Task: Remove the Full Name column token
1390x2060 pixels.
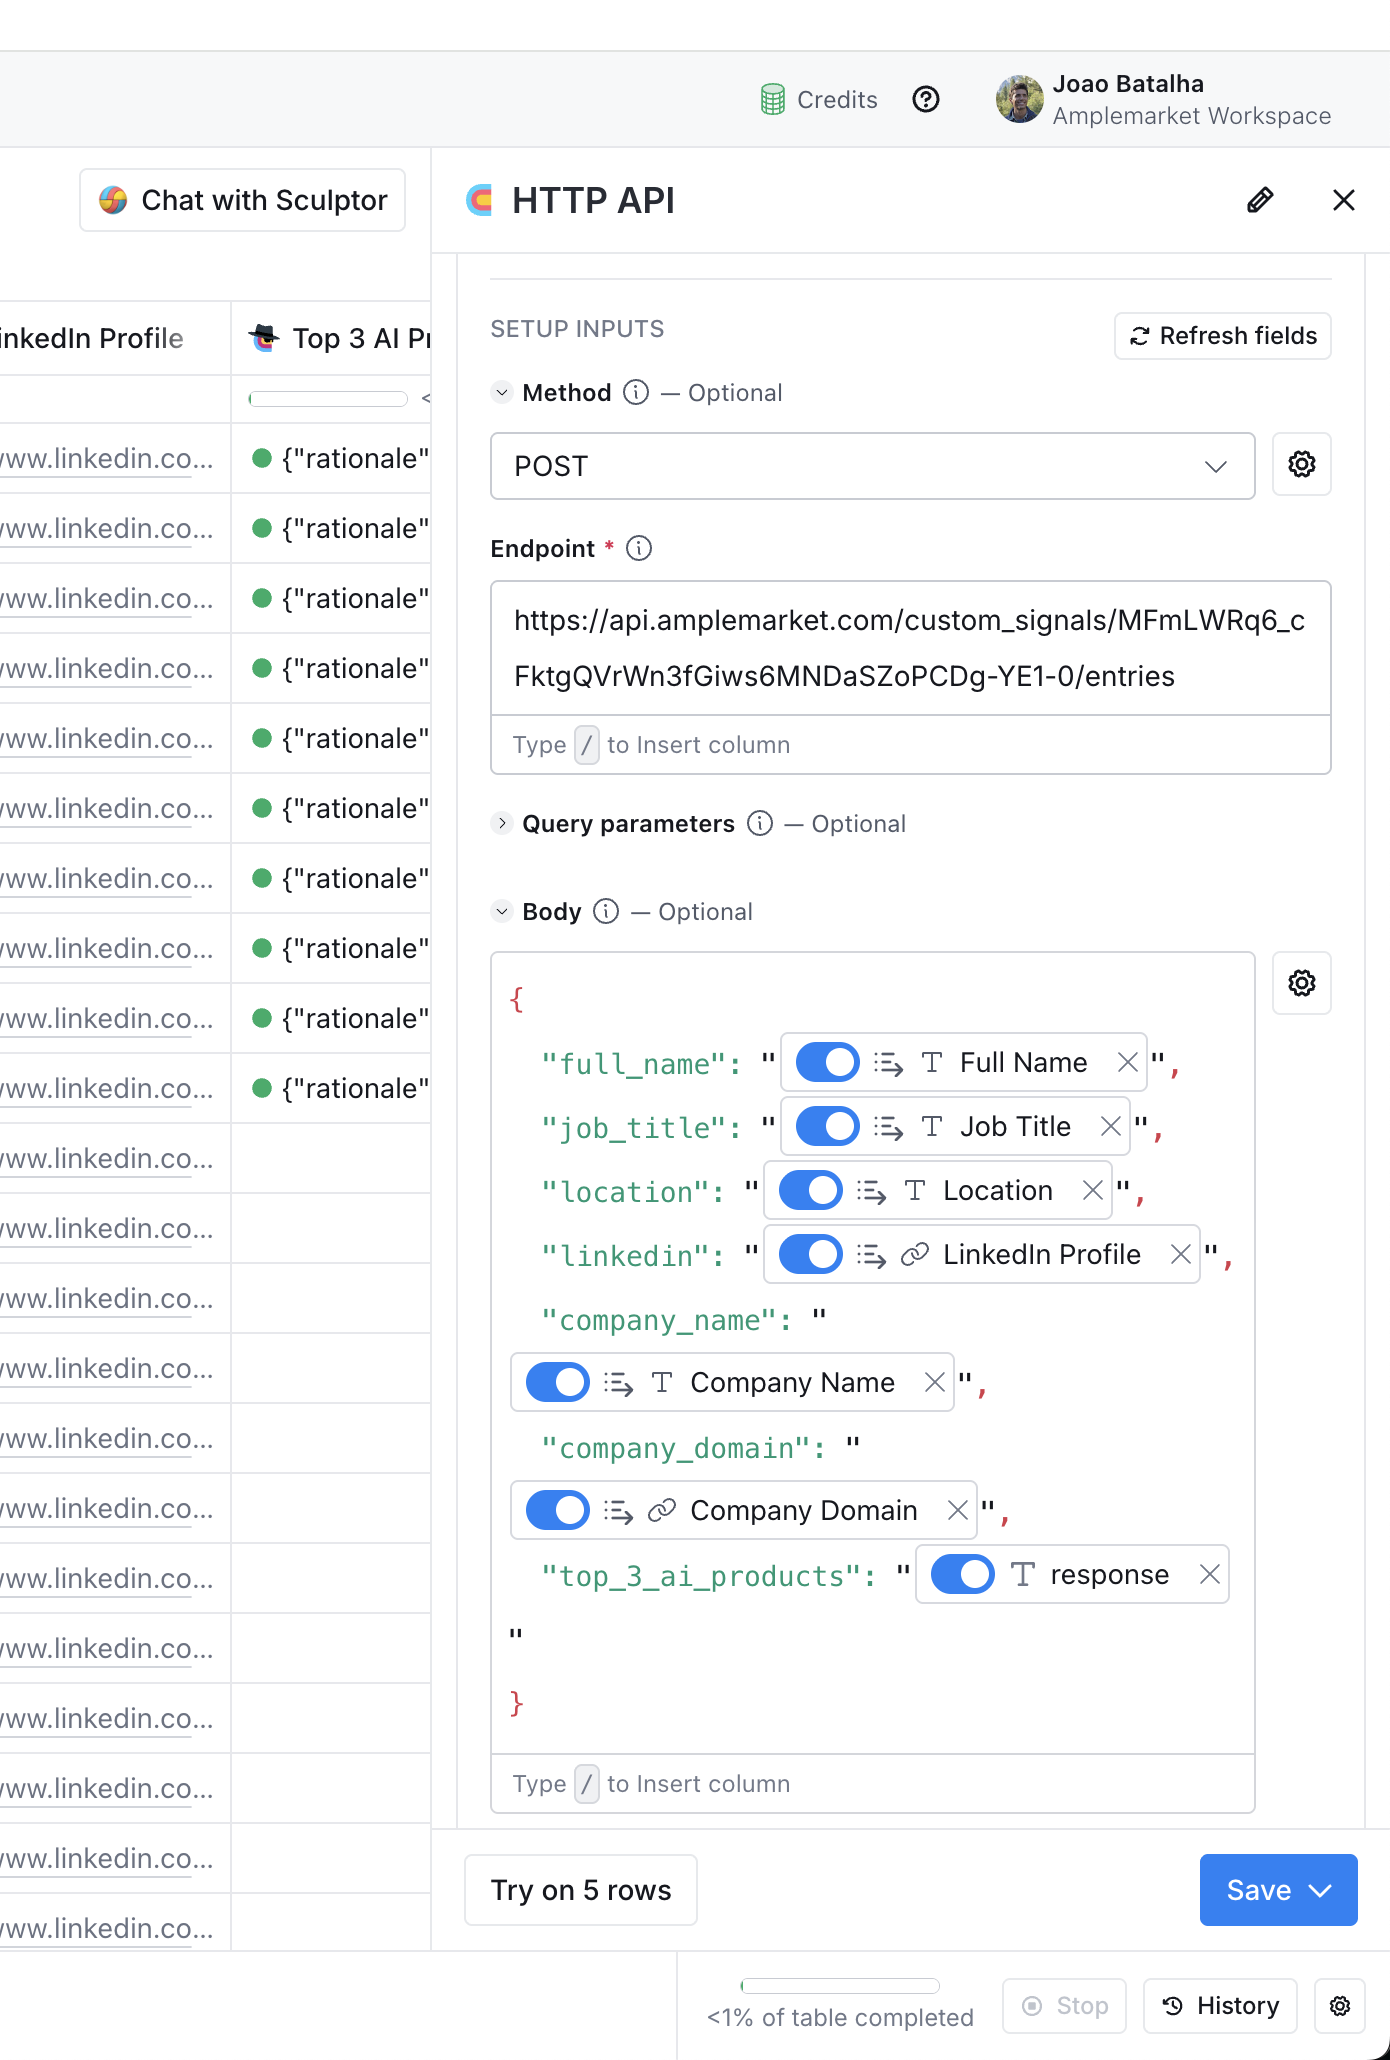Action: [1128, 1062]
